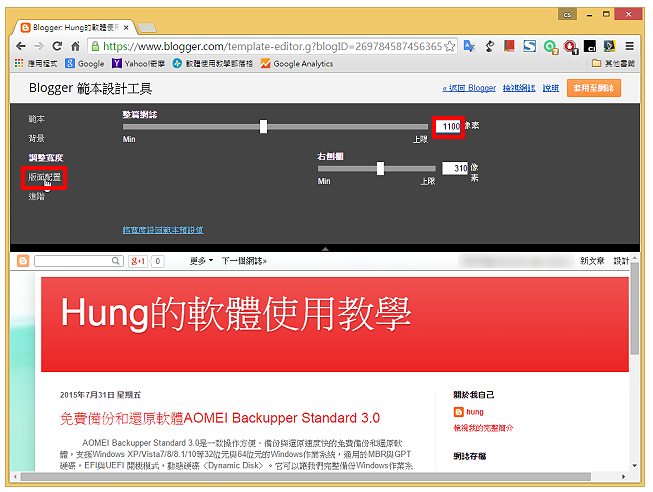
Task: Open a new browser tab
Action: point(147,27)
